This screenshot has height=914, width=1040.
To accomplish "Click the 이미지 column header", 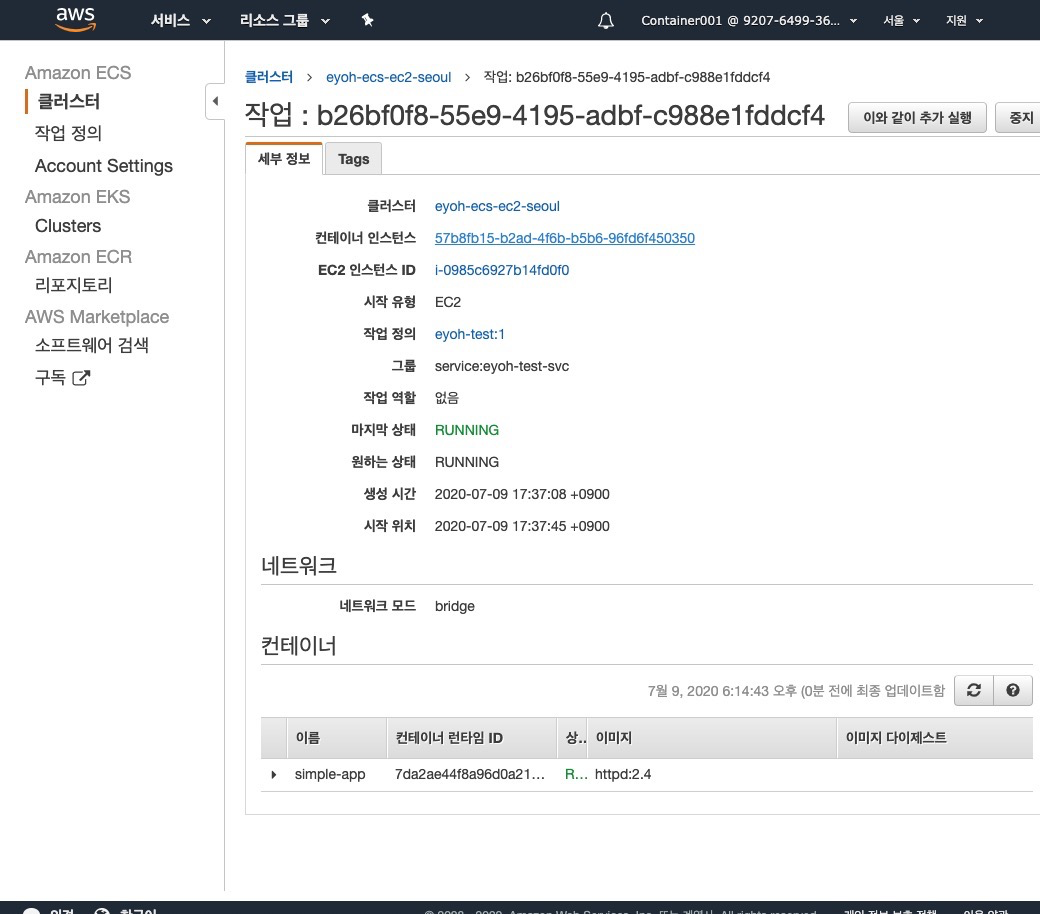I will [x=712, y=738].
